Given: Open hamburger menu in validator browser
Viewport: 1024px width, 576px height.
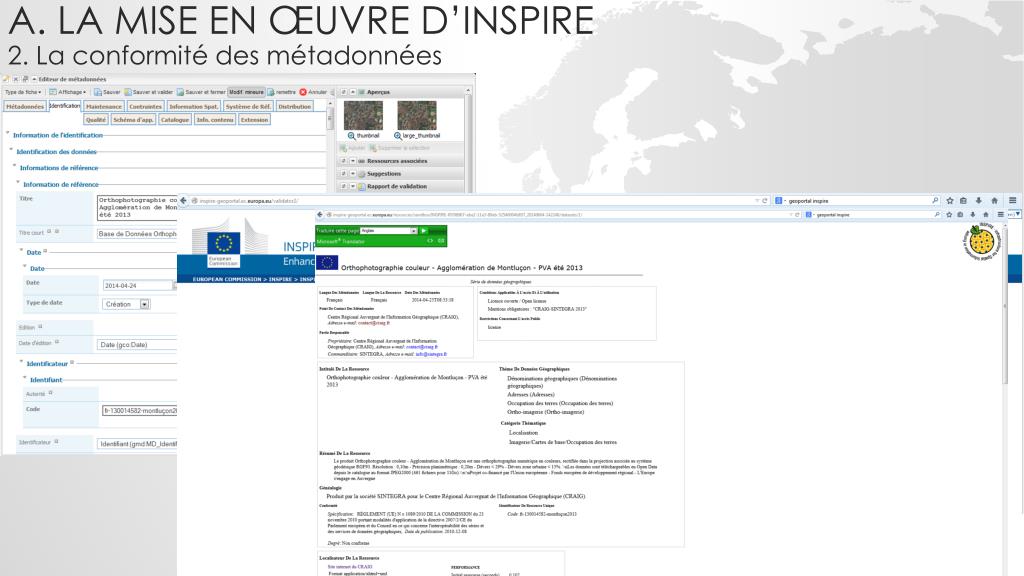Looking at the screenshot, I should (x=1013, y=200).
